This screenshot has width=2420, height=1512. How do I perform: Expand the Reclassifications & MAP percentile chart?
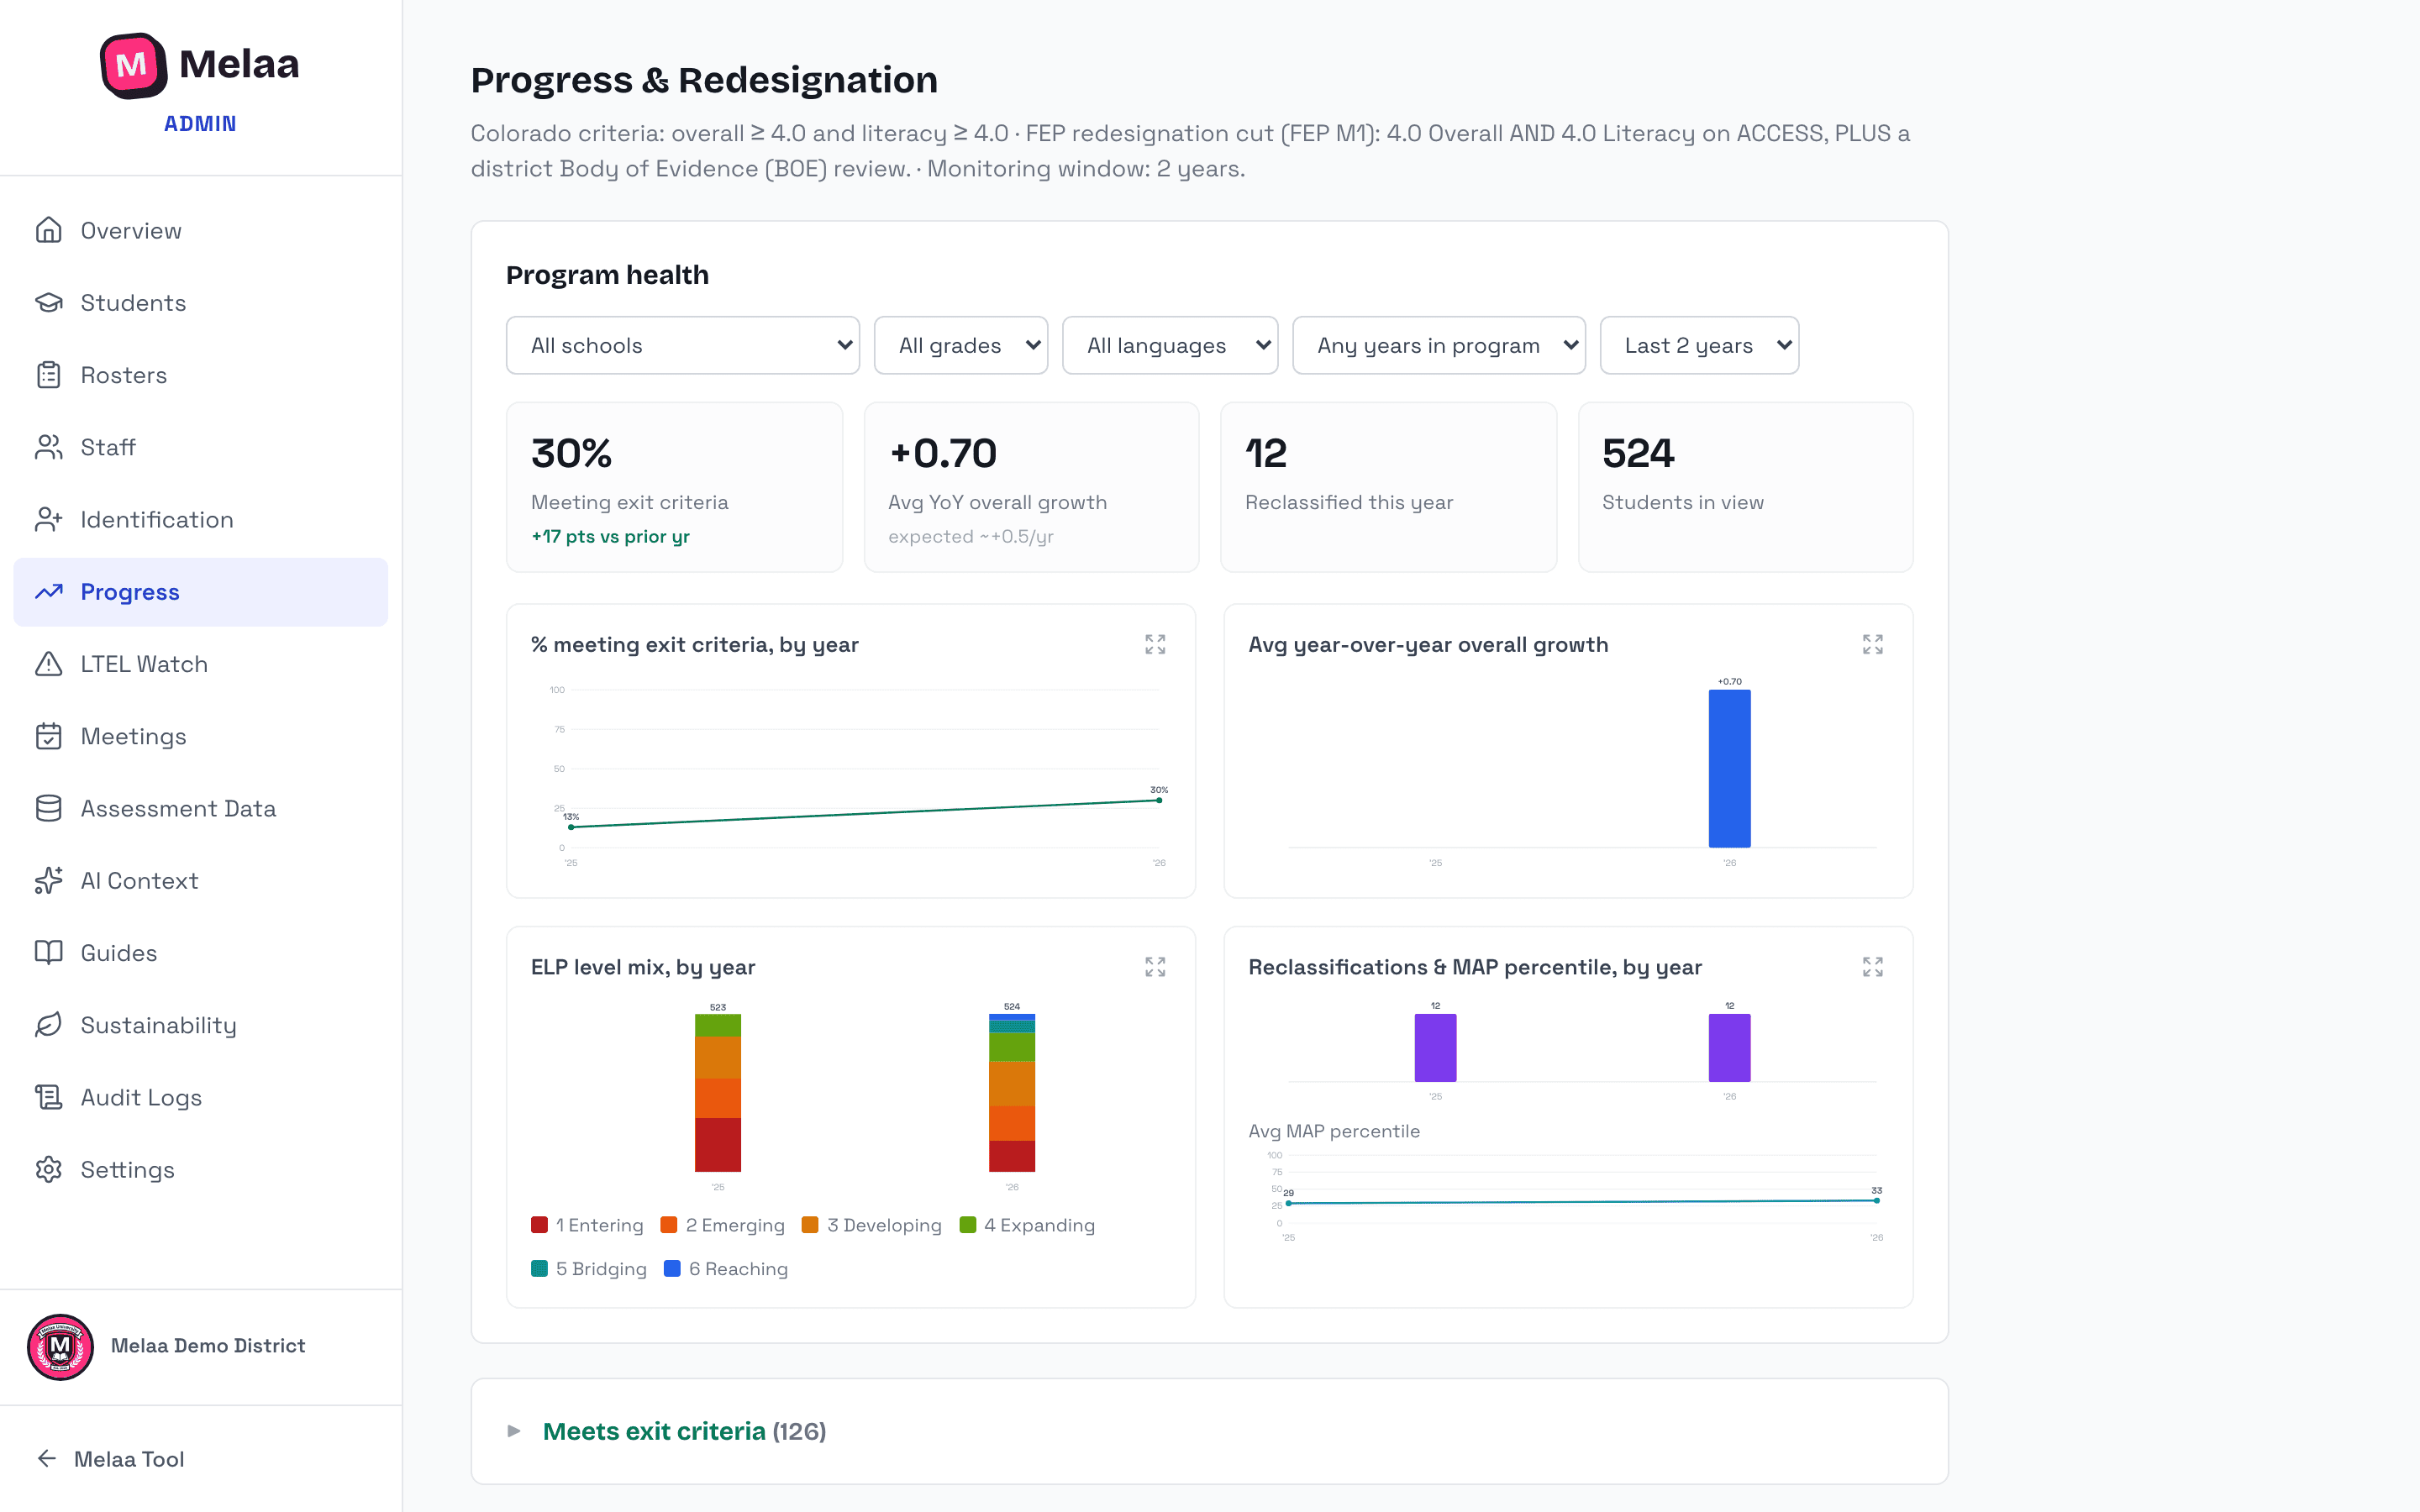click(1872, 967)
